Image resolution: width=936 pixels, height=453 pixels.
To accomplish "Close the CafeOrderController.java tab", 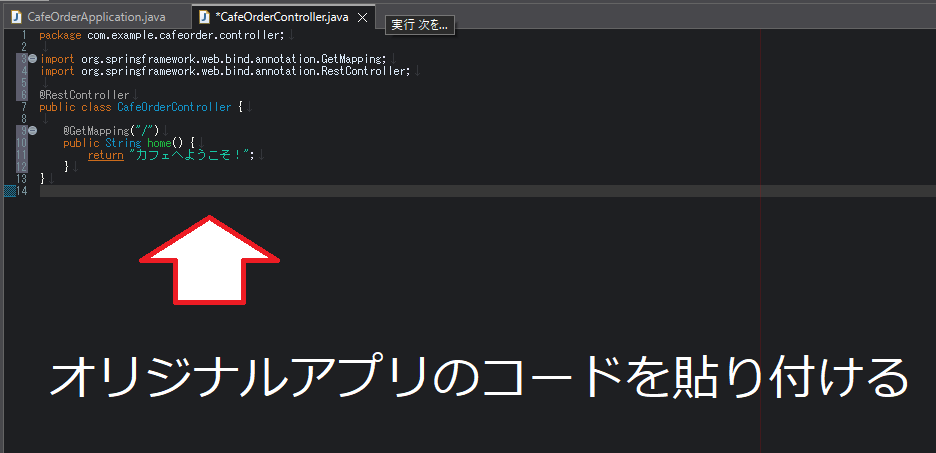I will coord(363,18).
